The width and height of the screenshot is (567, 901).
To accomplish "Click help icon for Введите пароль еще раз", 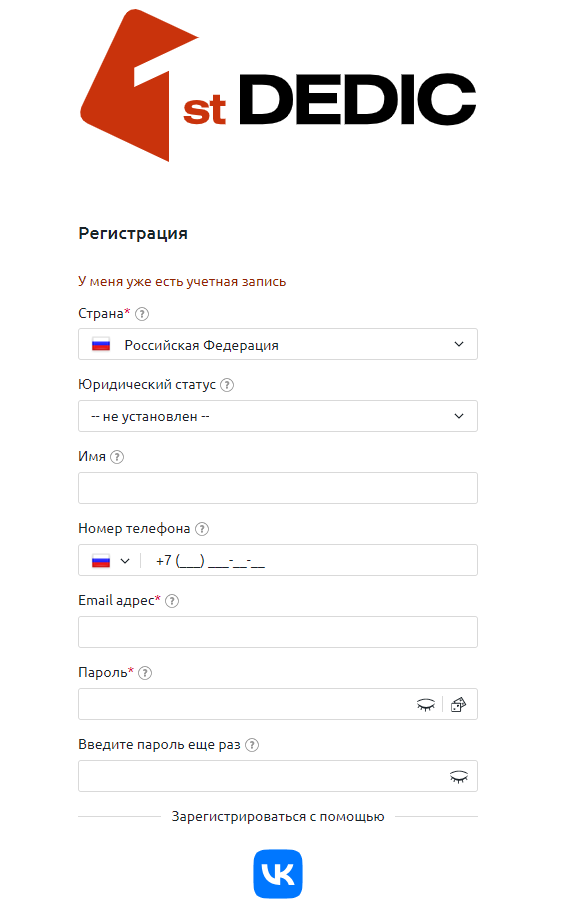I will click(252, 745).
